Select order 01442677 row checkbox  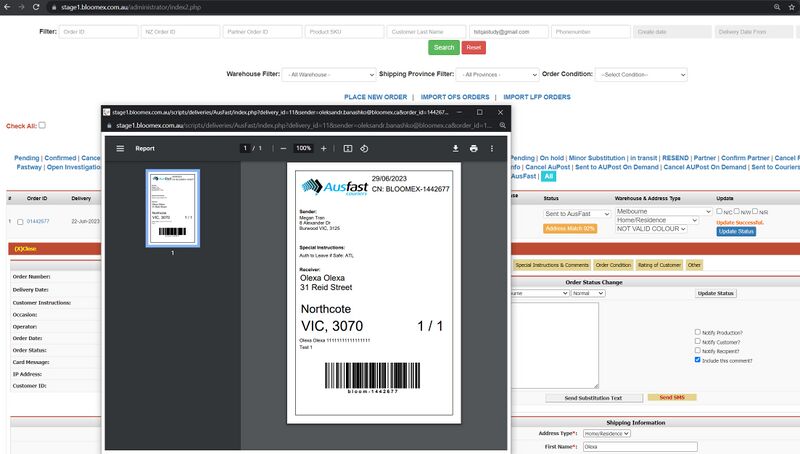click(x=20, y=222)
